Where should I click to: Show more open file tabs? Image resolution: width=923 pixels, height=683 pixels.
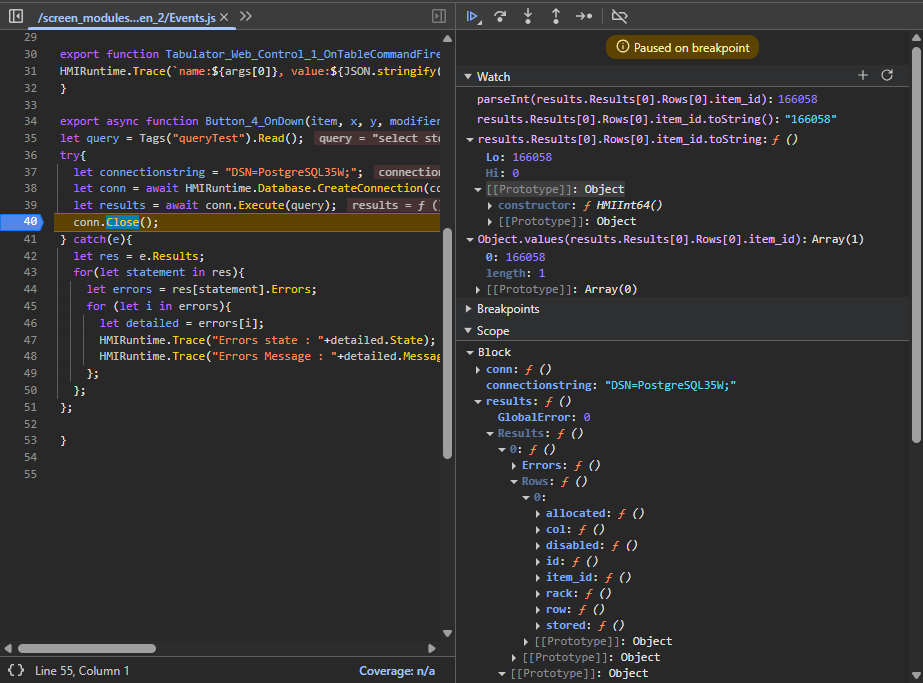(246, 17)
